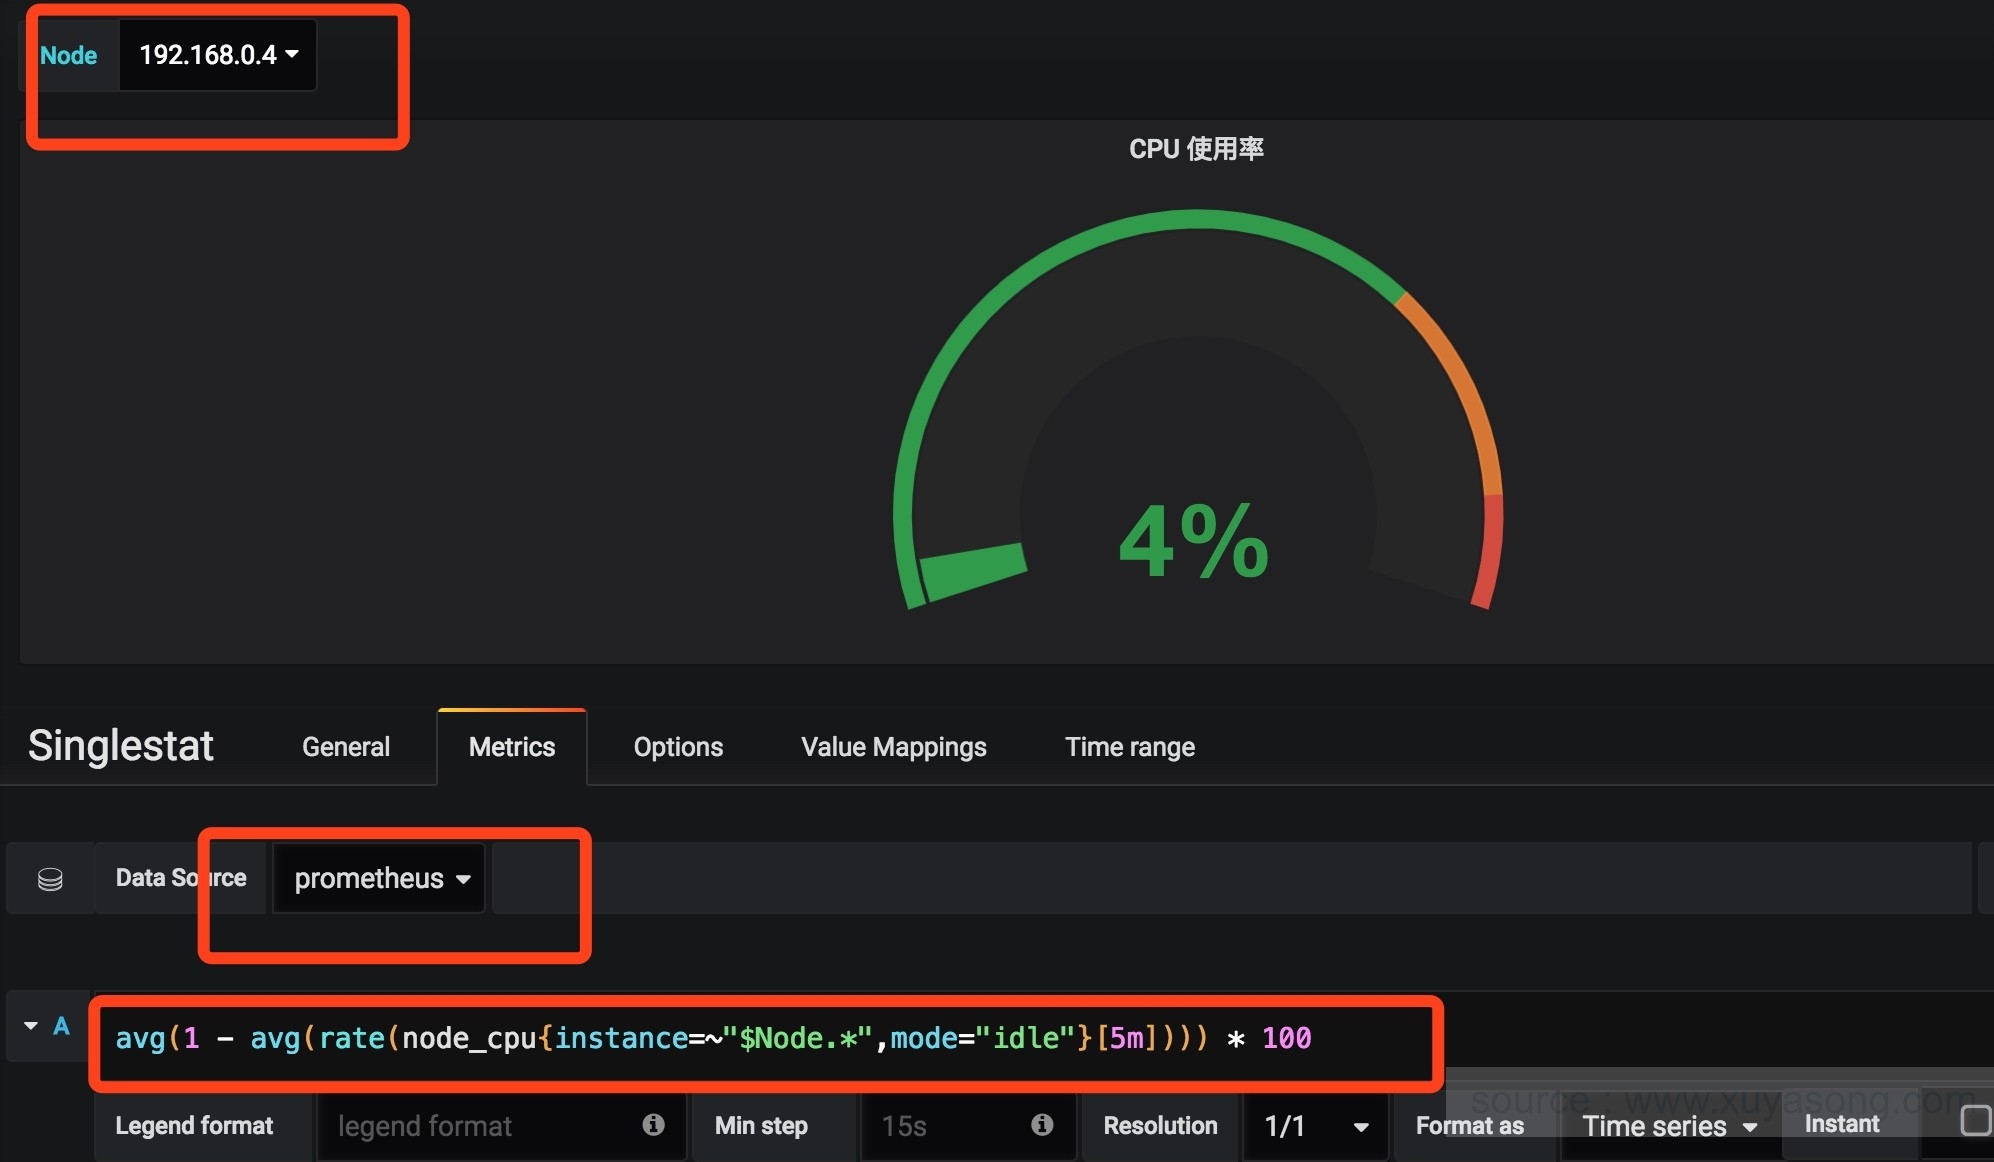Toggle the Instant query checkbox

pyautogui.click(x=1974, y=1120)
